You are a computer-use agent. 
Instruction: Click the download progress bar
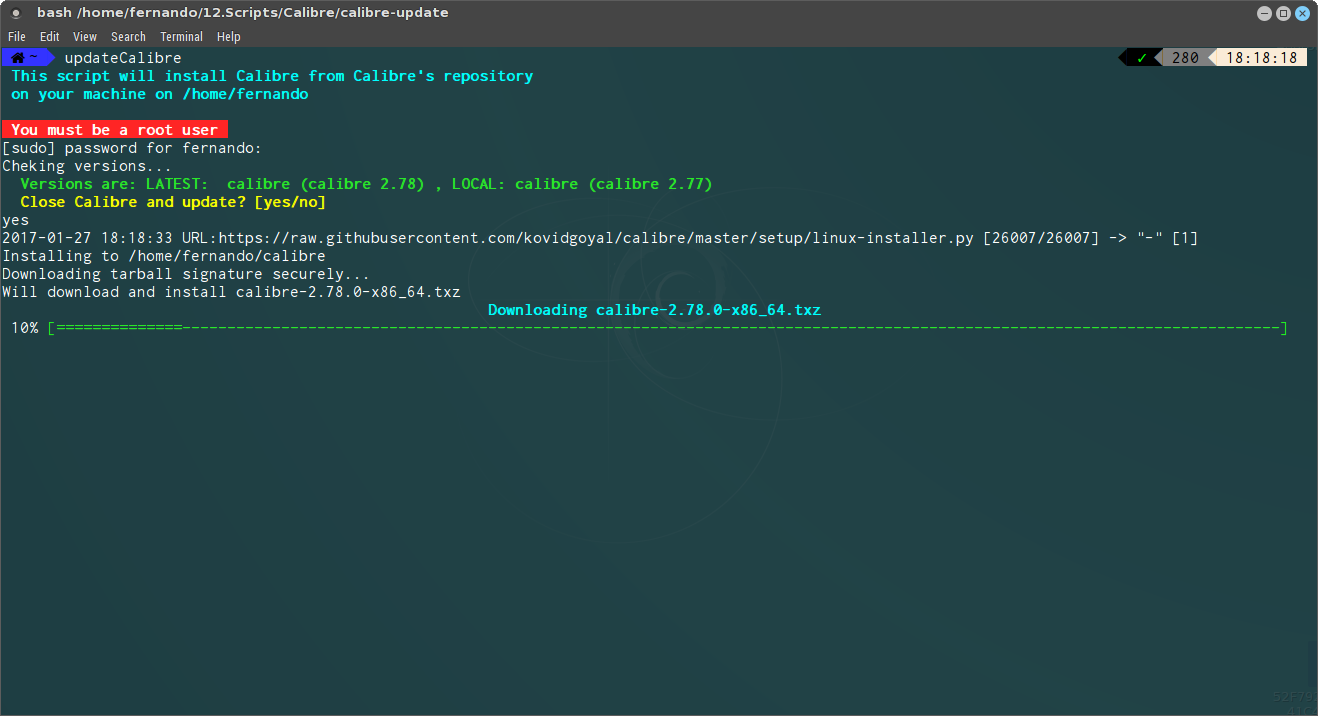667,328
